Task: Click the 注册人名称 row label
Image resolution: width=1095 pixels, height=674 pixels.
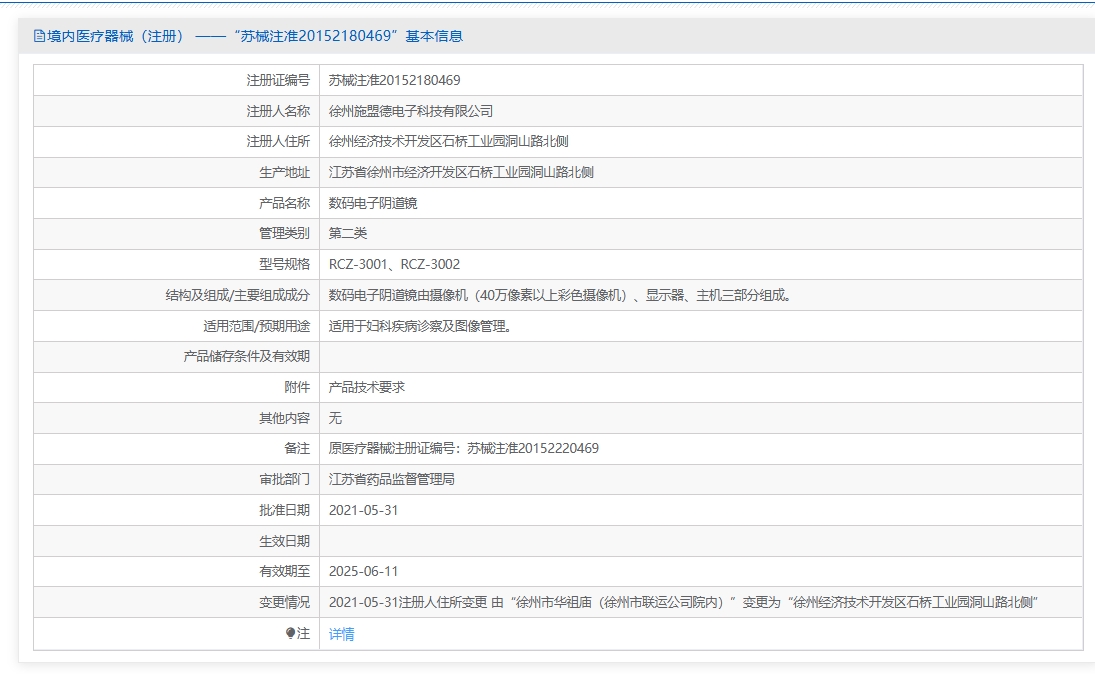Action: 278,111
